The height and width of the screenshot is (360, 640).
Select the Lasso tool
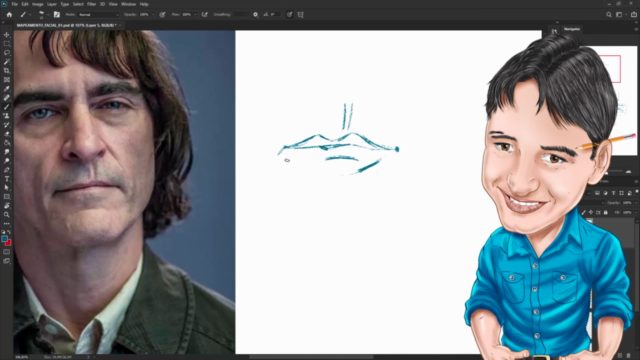click(x=7, y=53)
